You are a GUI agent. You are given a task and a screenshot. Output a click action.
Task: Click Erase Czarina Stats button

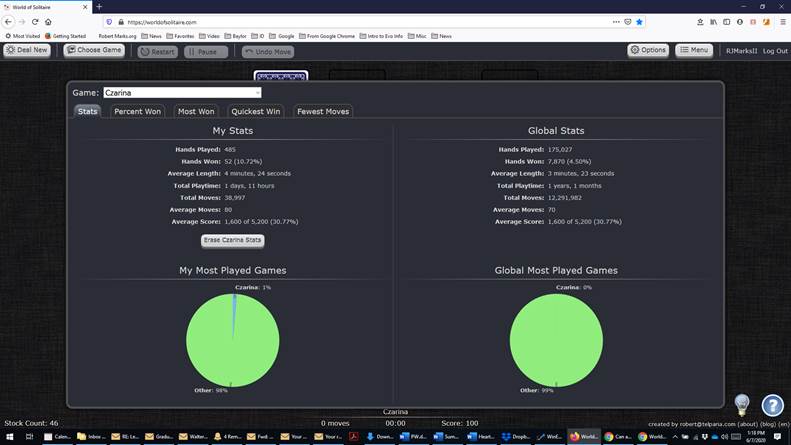pyautogui.click(x=233, y=240)
